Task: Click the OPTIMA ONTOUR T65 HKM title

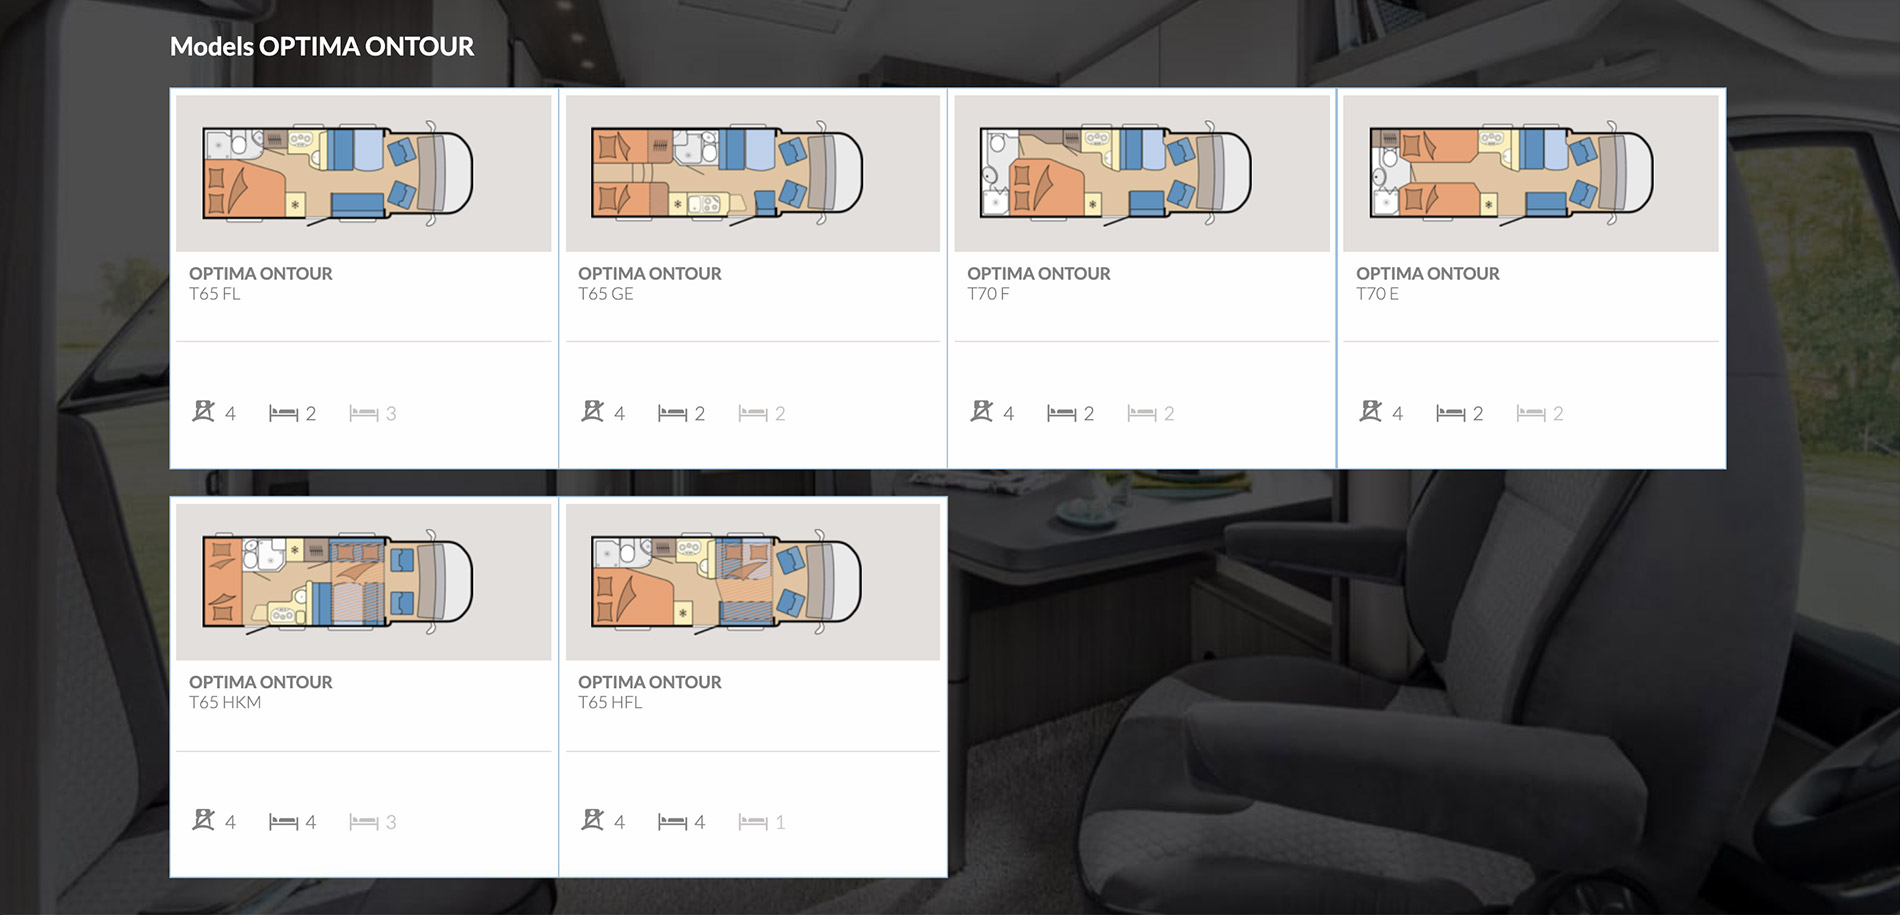Action: (261, 692)
